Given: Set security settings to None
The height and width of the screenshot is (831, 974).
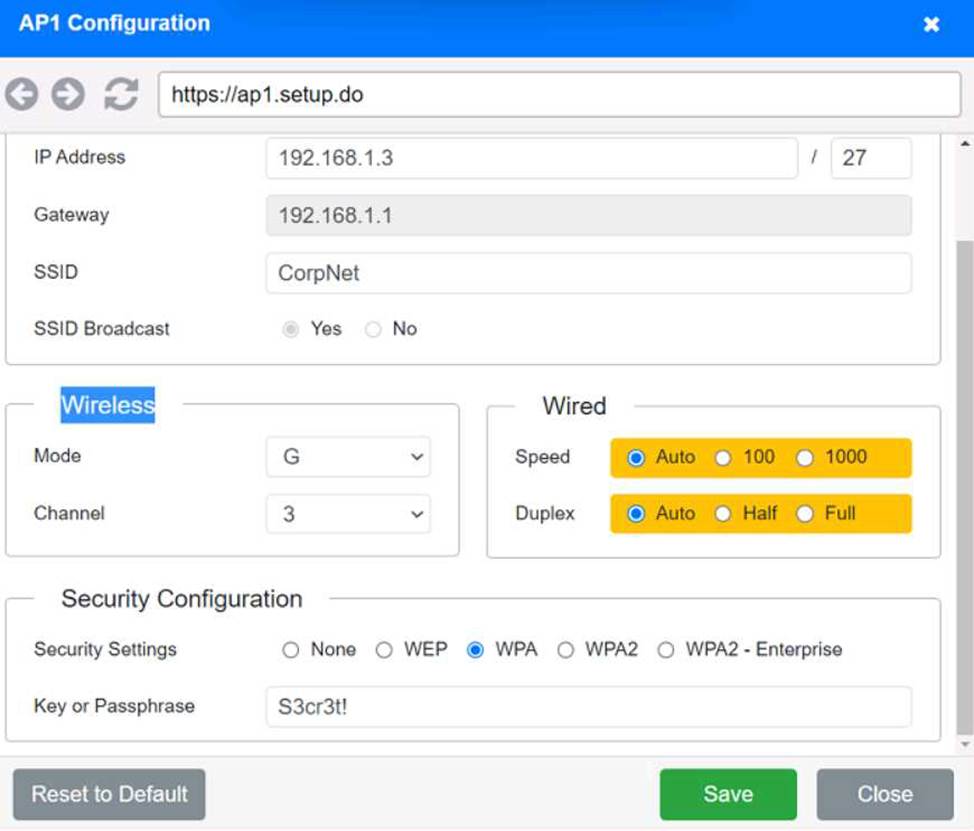Looking at the screenshot, I should coord(291,650).
